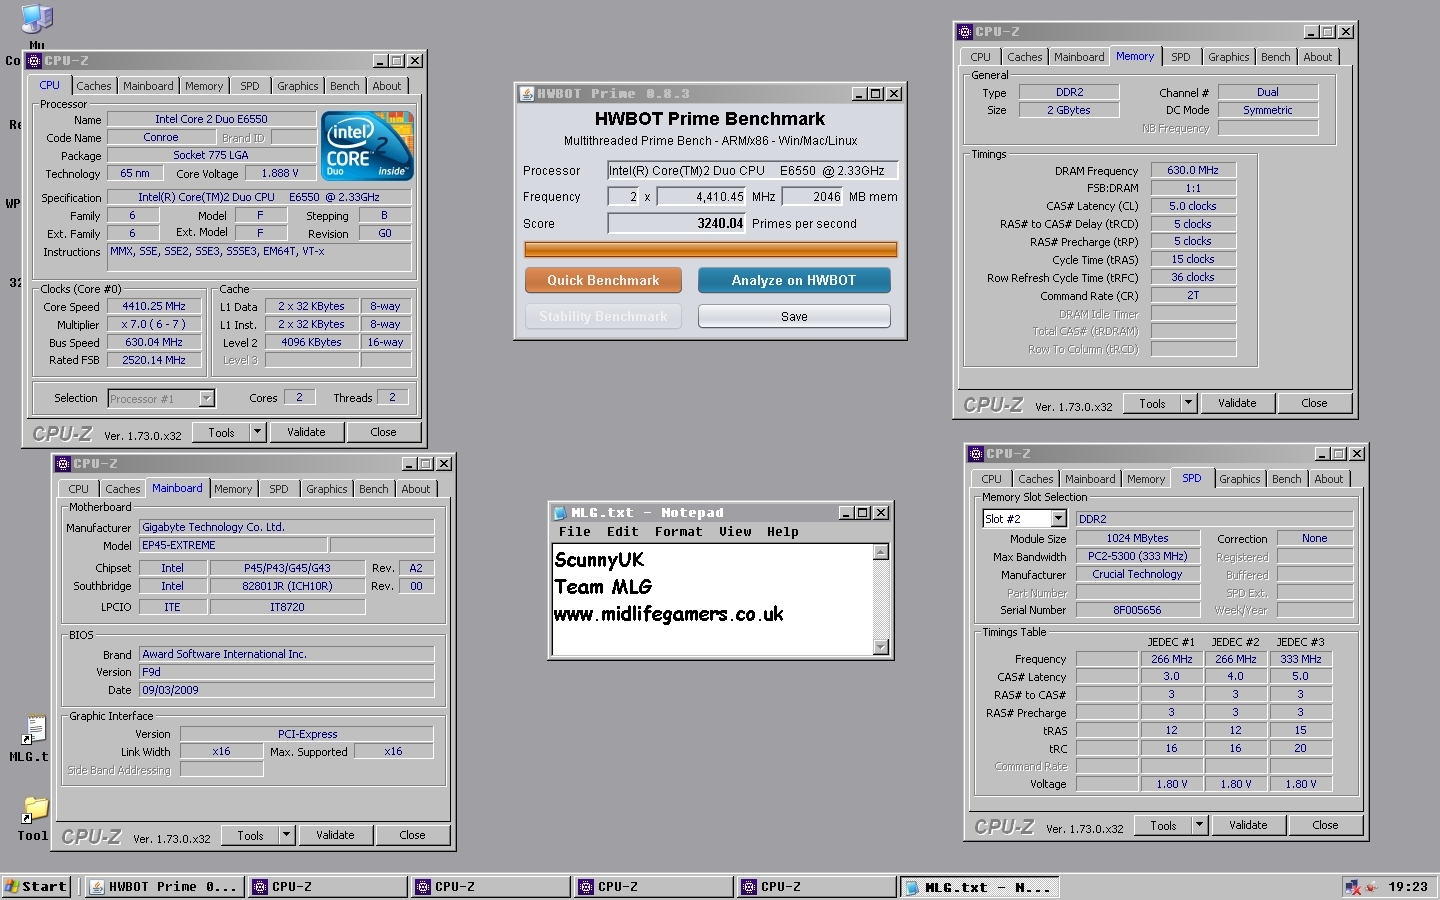
Task: Click Analyze on HWBOT button
Action: pos(794,280)
